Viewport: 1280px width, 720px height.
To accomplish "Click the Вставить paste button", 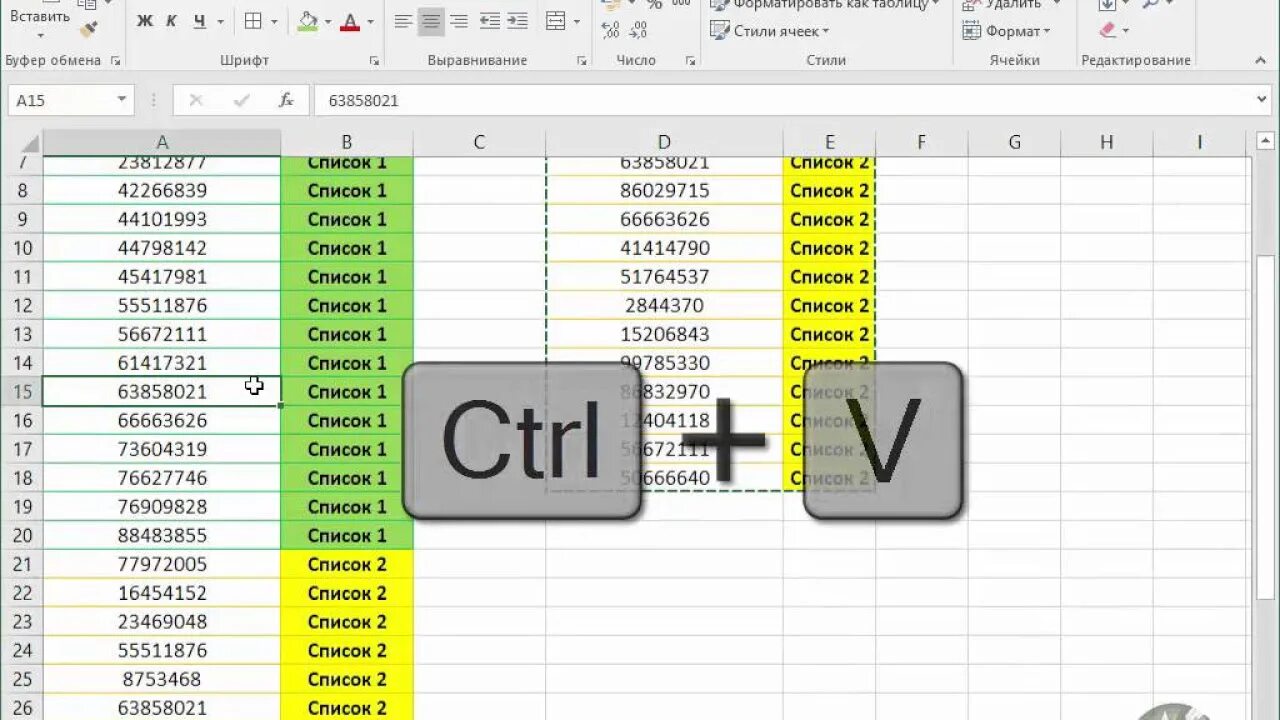I will 40,16.
